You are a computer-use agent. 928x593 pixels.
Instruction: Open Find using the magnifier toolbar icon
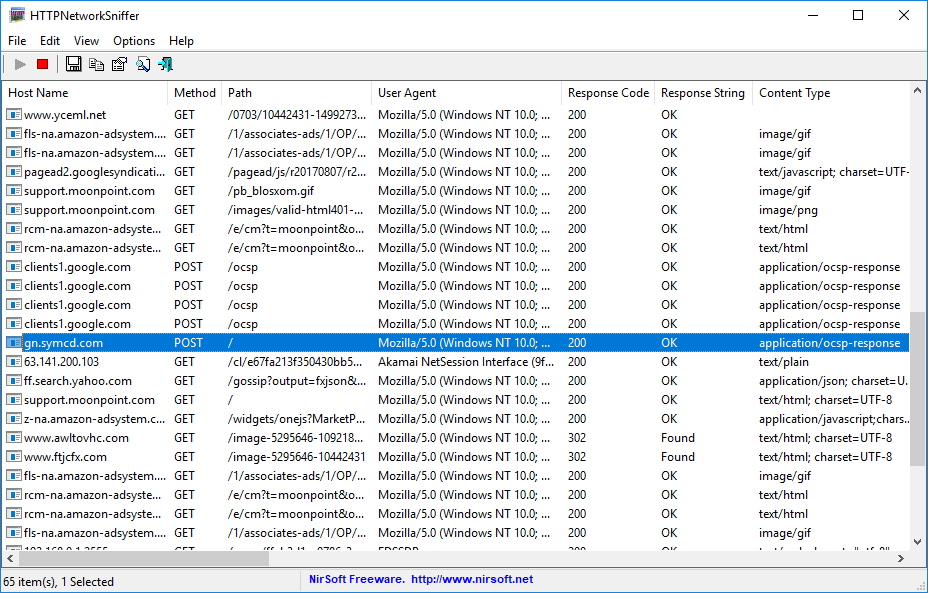coord(143,64)
